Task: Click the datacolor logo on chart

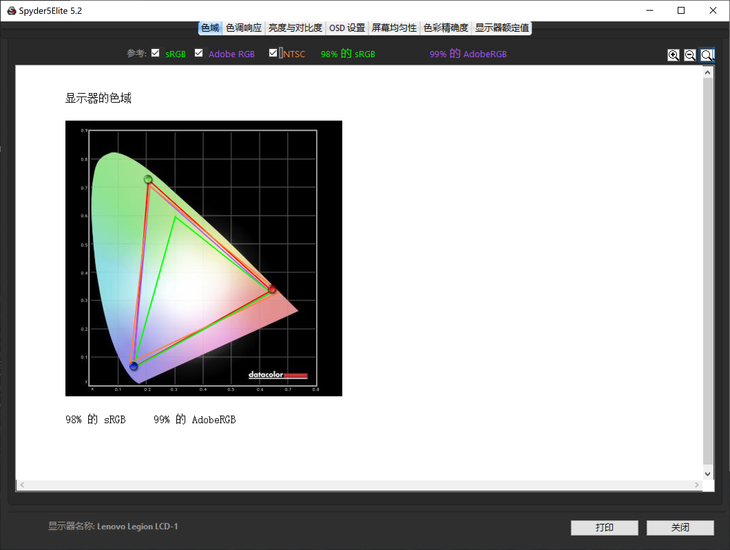Action: (278, 374)
